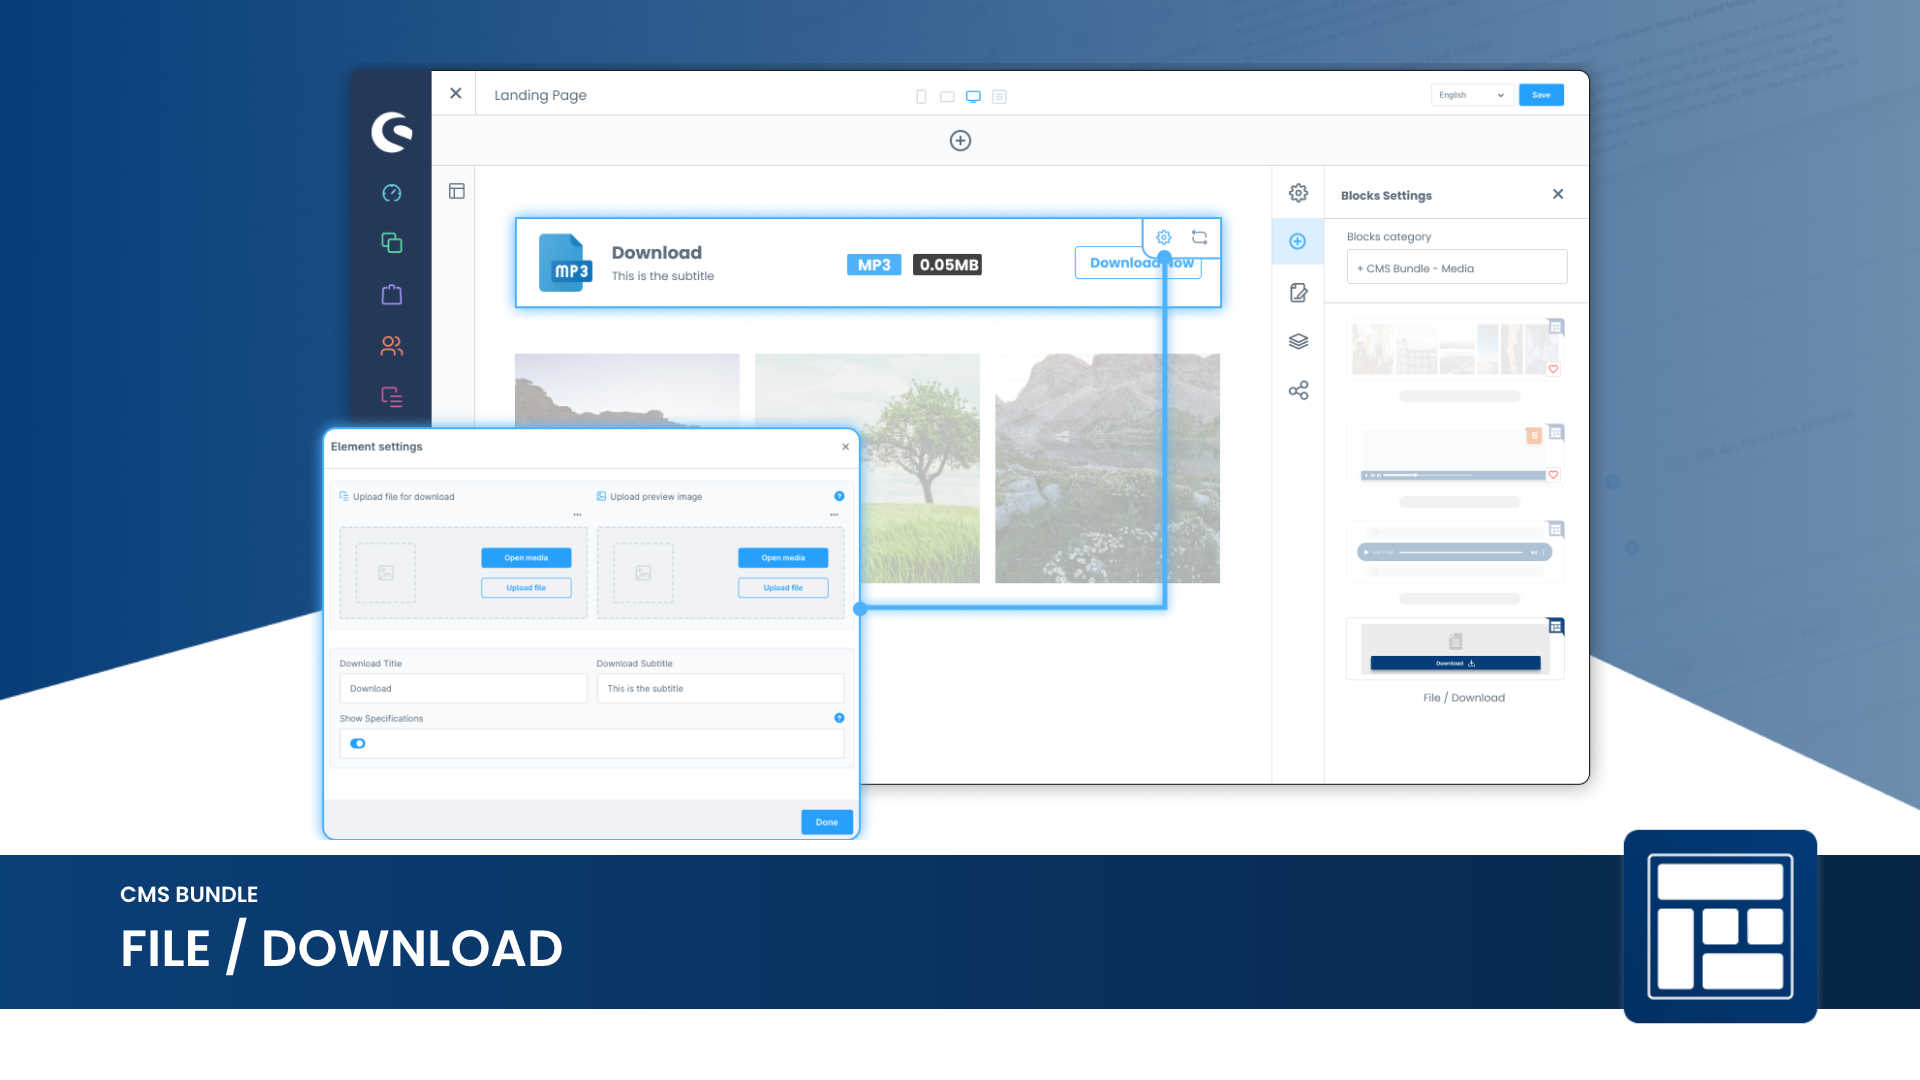Switch to desktop viewport preview
Screen dimensions: 1920x1080
click(973, 97)
